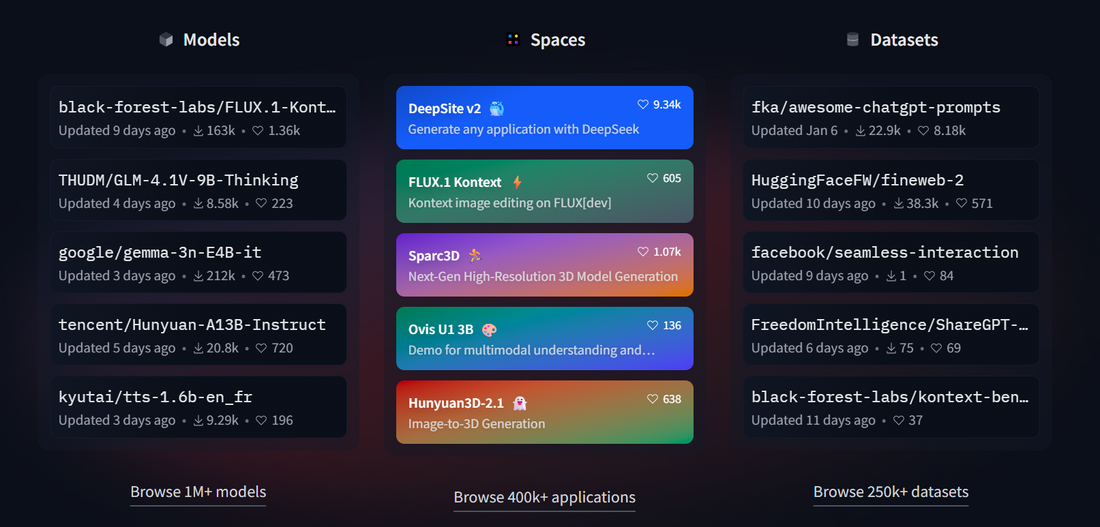This screenshot has height=527, width=1100.
Task: Click the download icon on google/gemma-3n-E4B-it
Action: [199, 276]
